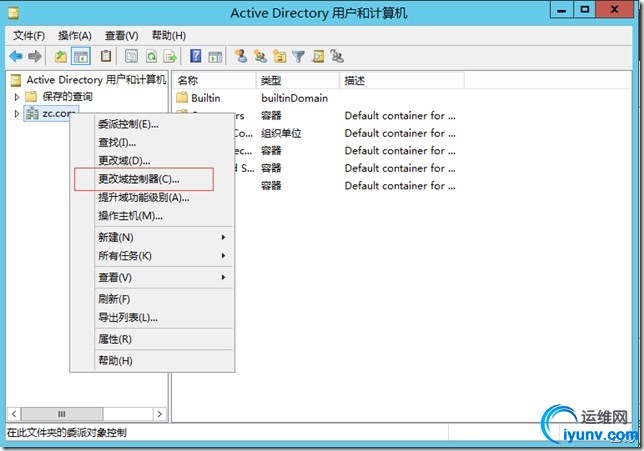Open the 文件(F) menu
Image resolution: width=644 pixels, height=451 pixels.
(x=29, y=36)
